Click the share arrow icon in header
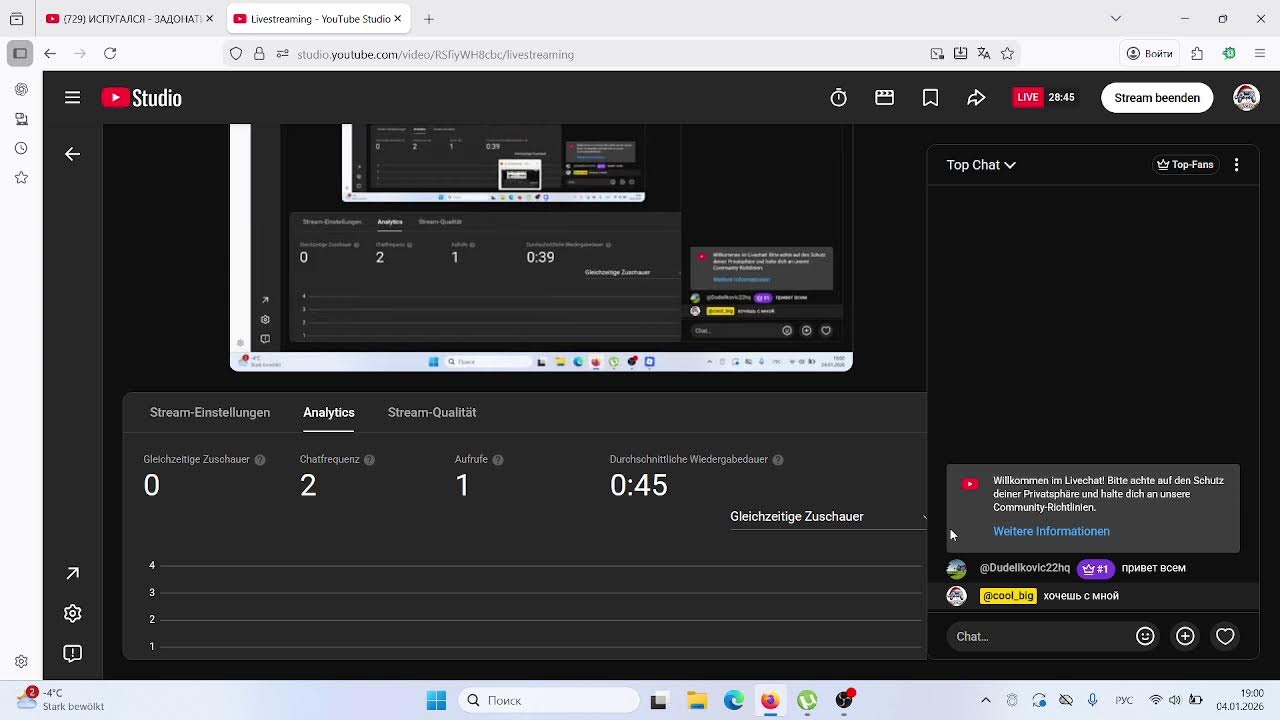 [976, 97]
